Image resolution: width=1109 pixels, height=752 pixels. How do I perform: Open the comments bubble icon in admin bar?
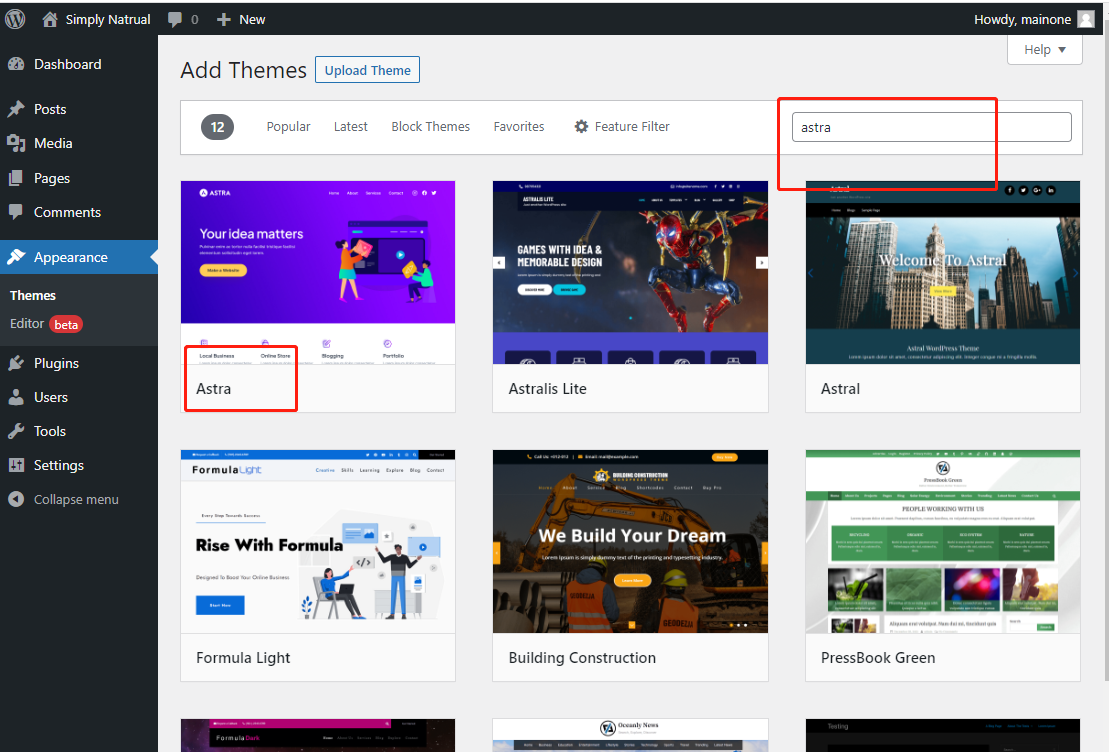coord(175,20)
